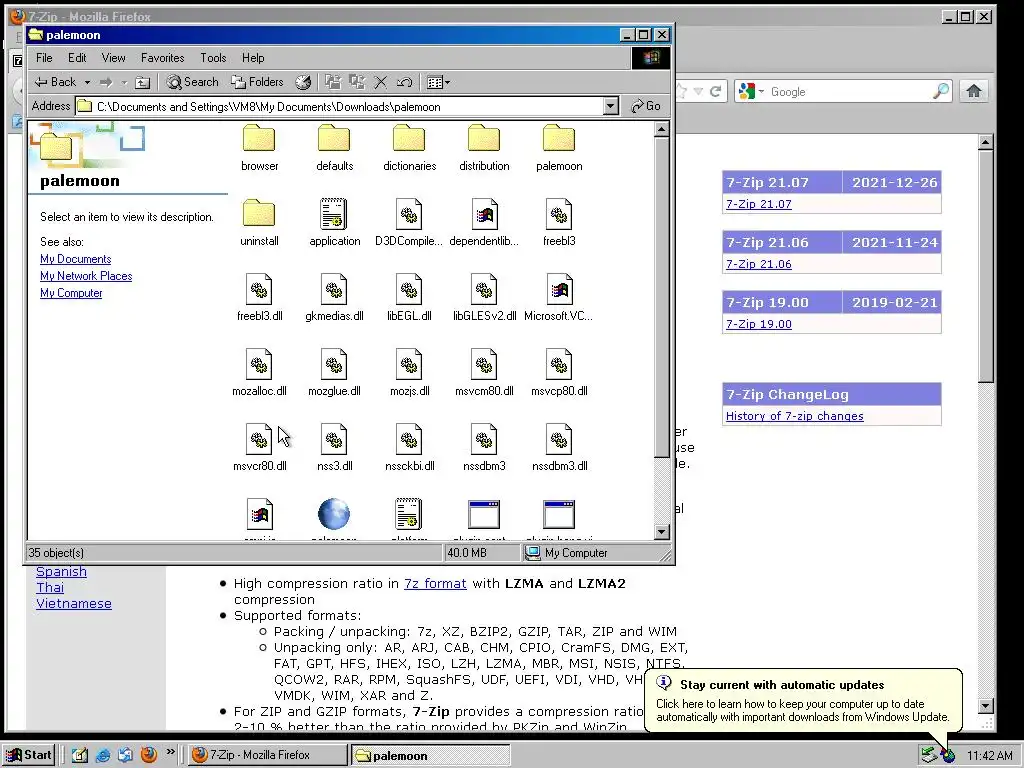Expand the Address bar dropdown arrow
Screen dimensions: 1024x768
coord(611,106)
